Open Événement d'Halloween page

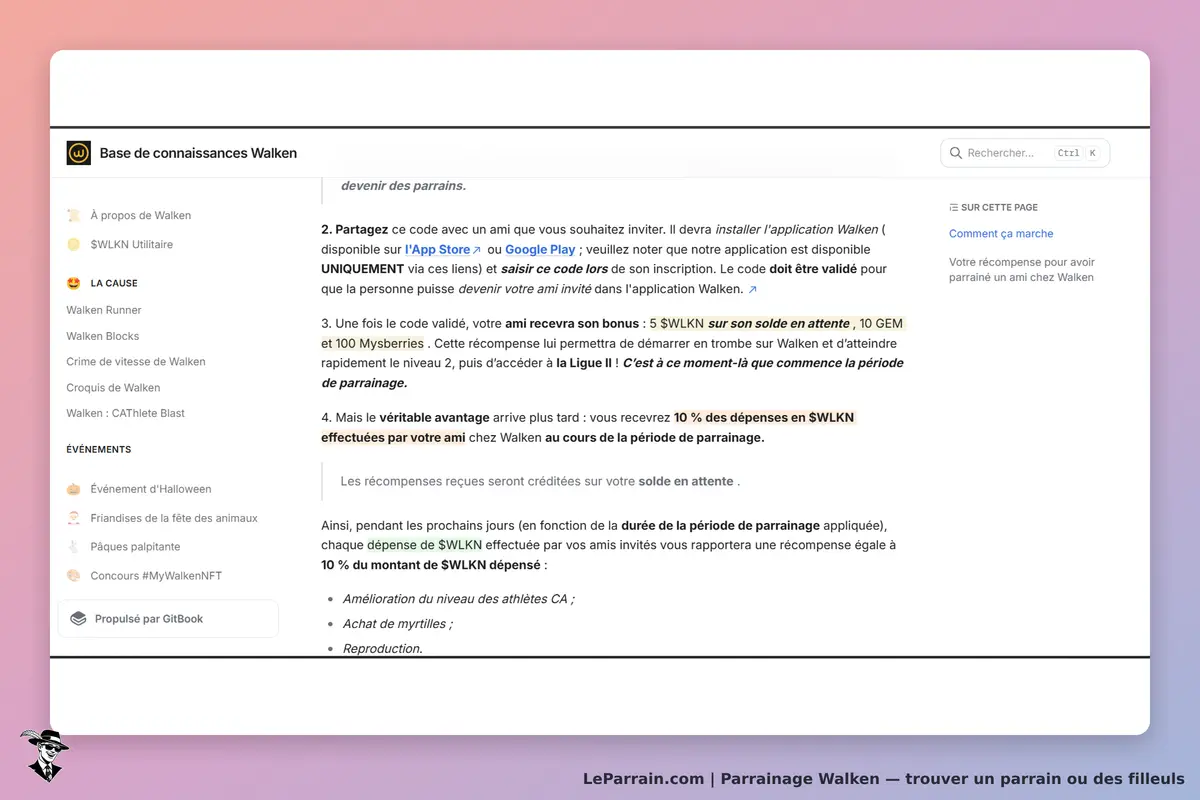tap(151, 489)
